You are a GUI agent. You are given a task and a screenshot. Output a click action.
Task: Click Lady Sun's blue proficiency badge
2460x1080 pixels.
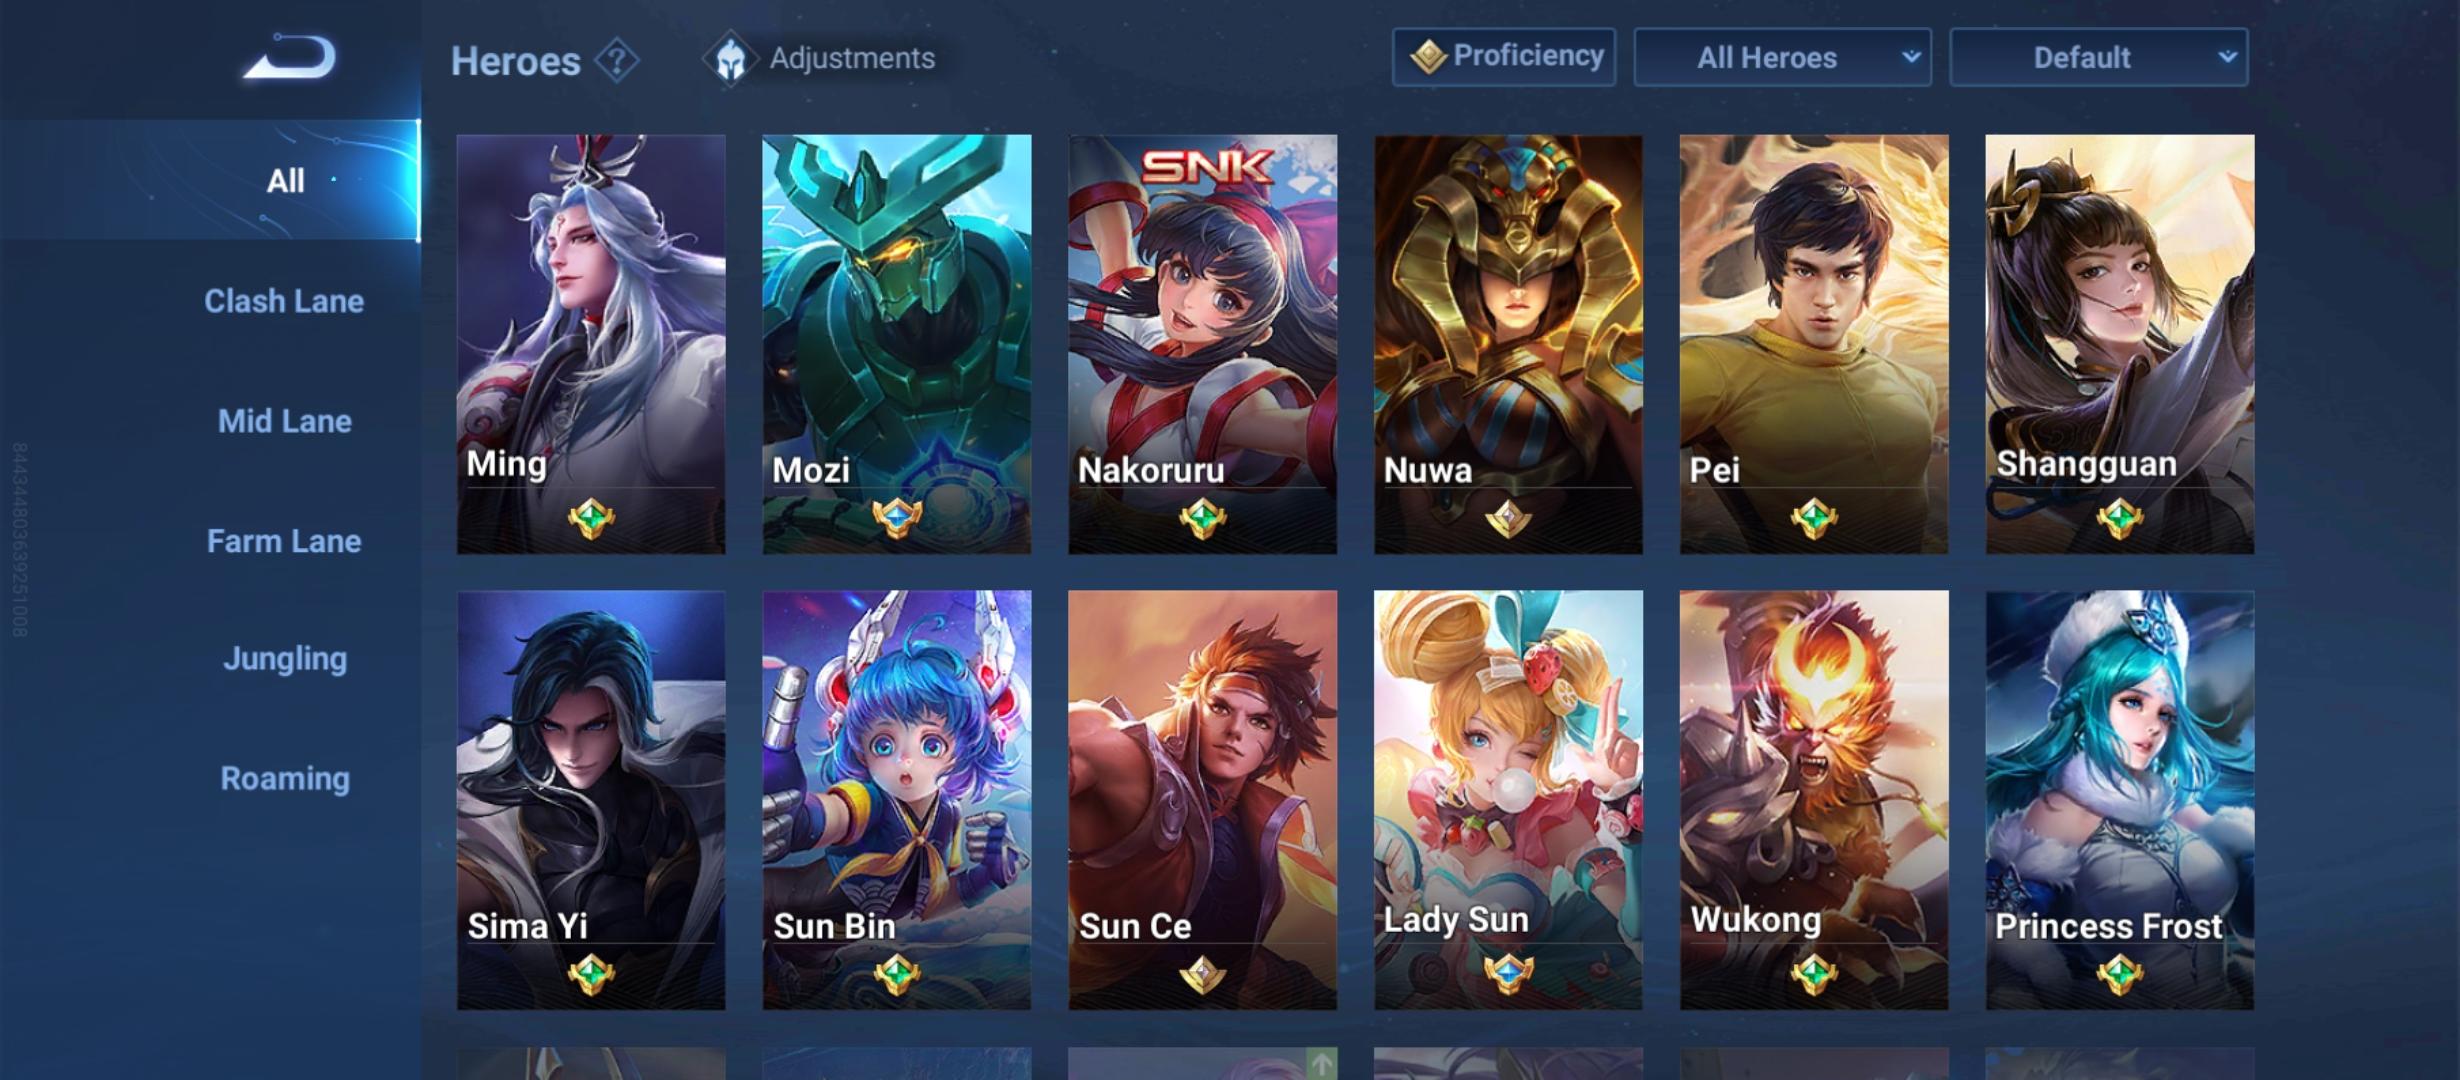point(1508,972)
